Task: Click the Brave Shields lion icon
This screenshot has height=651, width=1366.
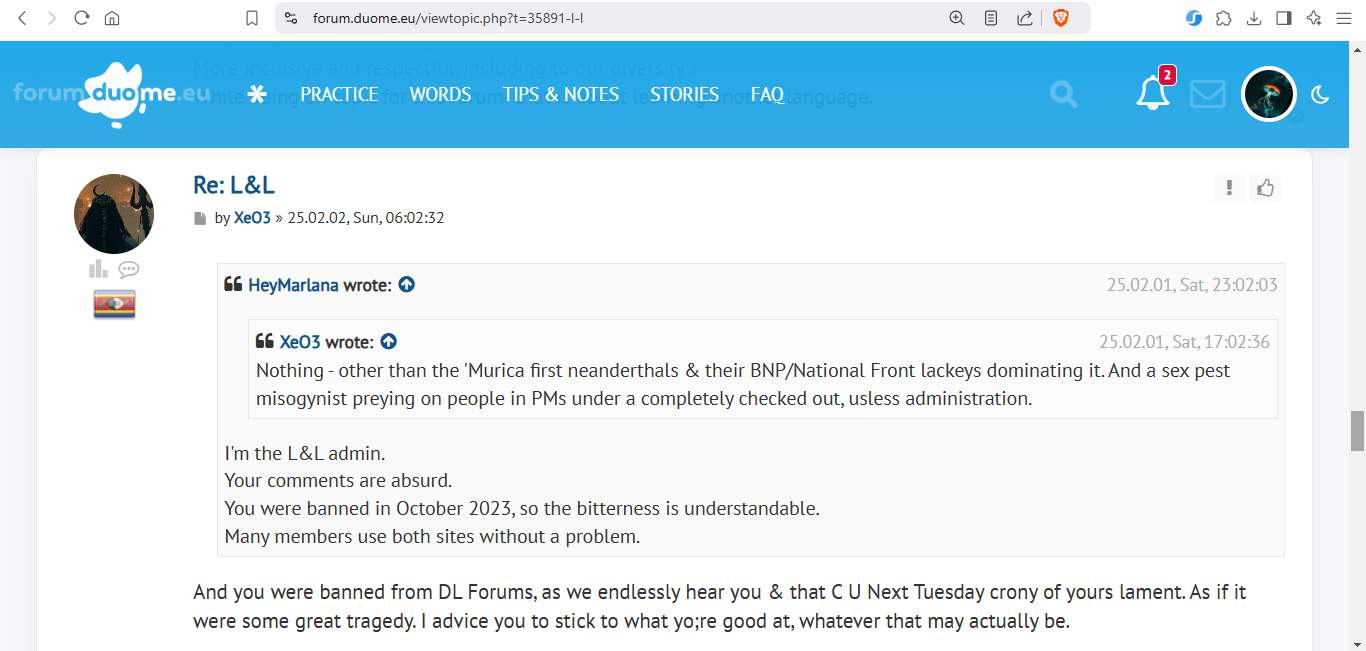Action: [1061, 18]
